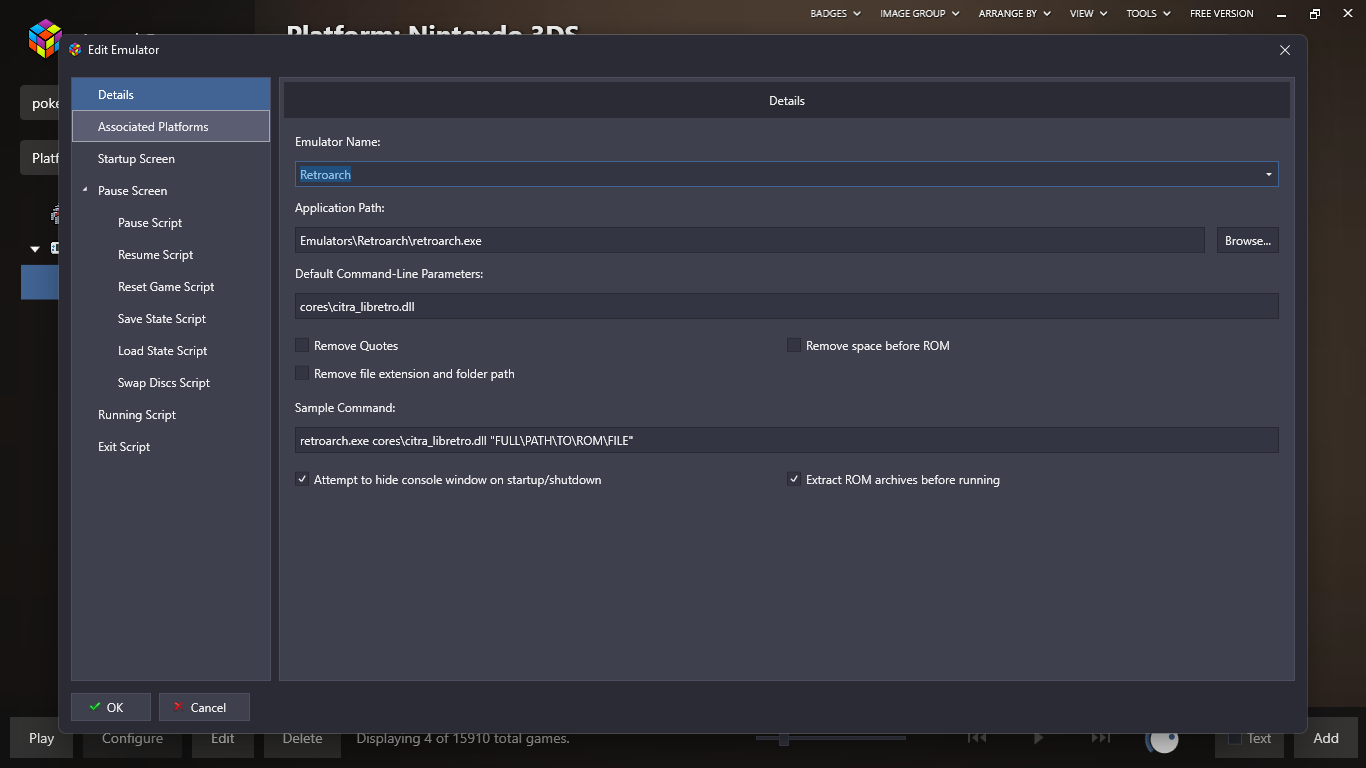Open the IMAGE GROUP dropdown menu
Screen dimensions: 1366x768
point(919,13)
